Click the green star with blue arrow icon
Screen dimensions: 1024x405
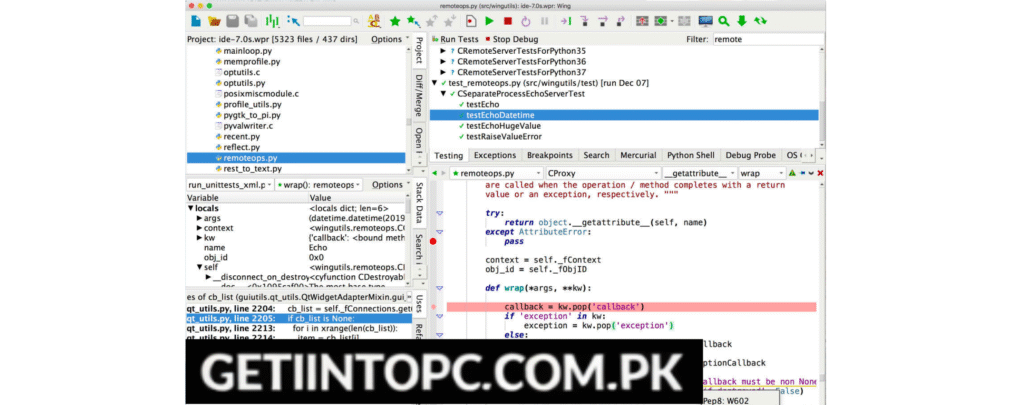413,21
